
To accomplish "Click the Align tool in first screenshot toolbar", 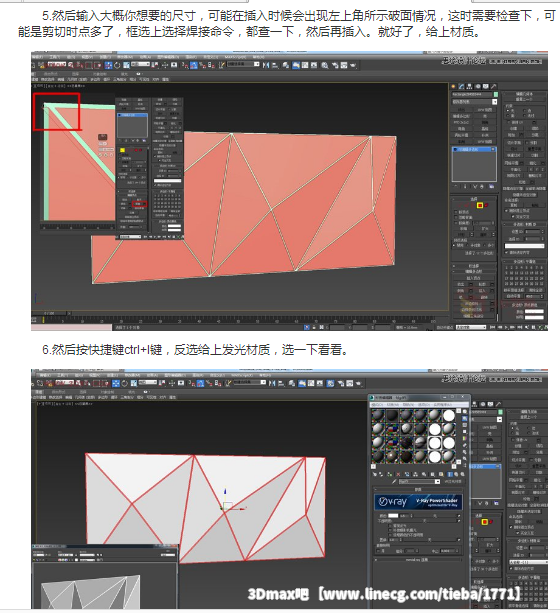I will [x=275, y=65].
